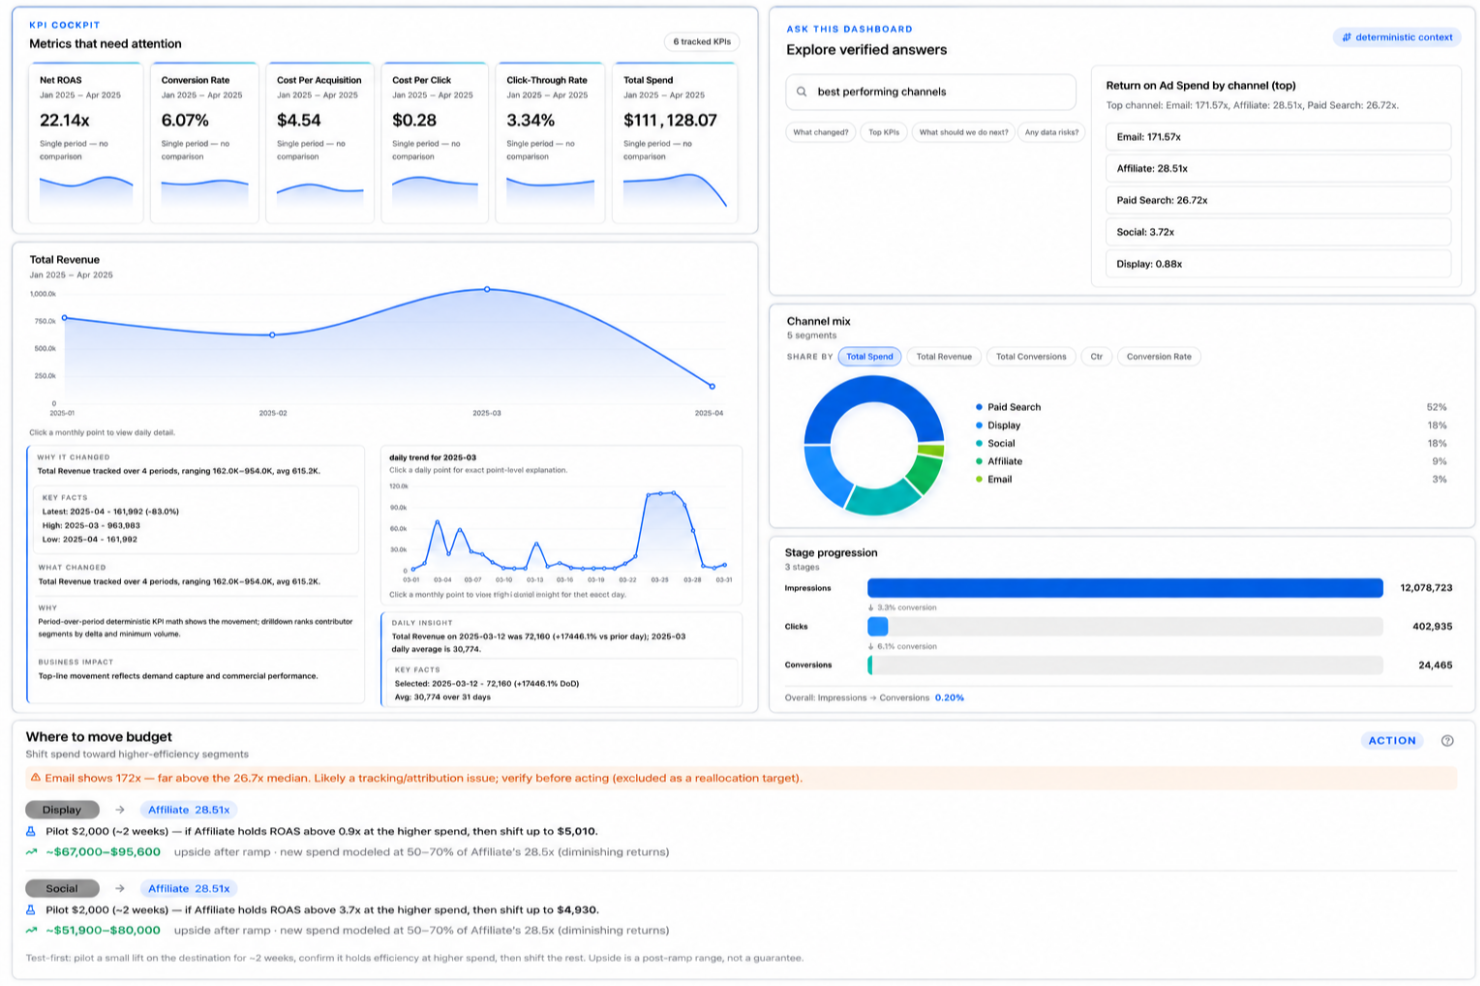Click the "Email: 171.57x" result row
The width and height of the screenshot is (1480, 986).
pos(1278,137)
